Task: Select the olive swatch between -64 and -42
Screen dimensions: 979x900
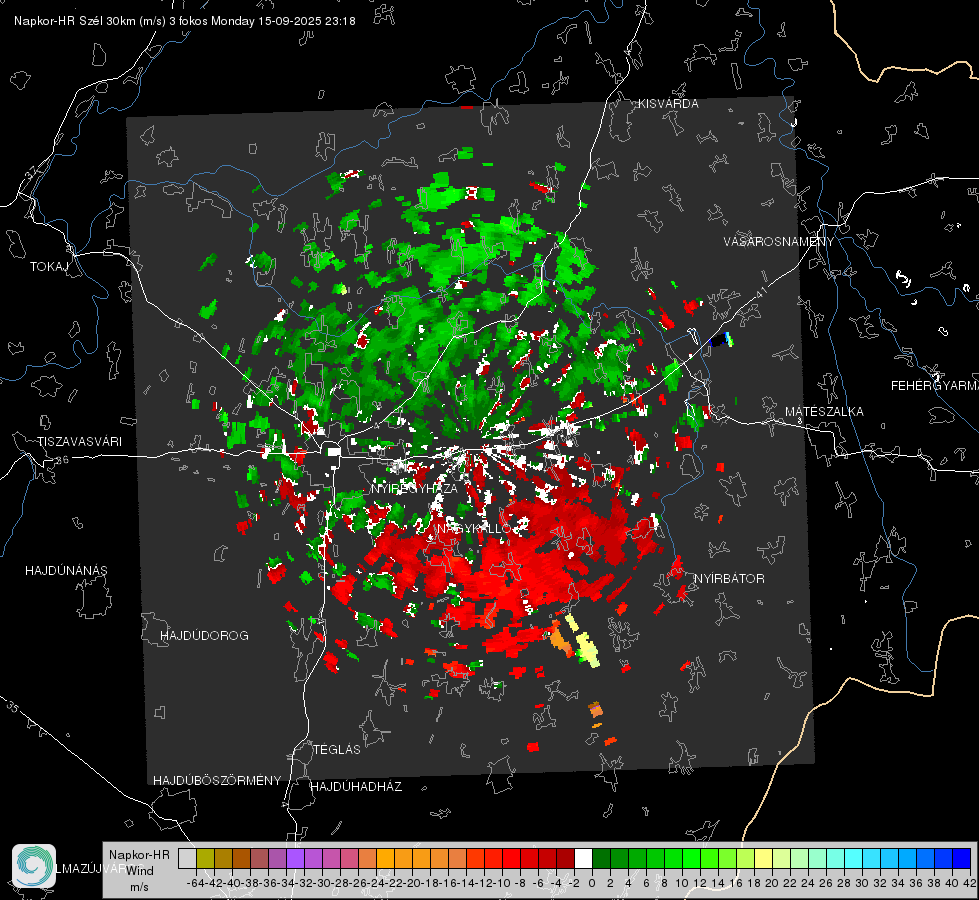Action: pyautogui.click(x=205, y=859)
